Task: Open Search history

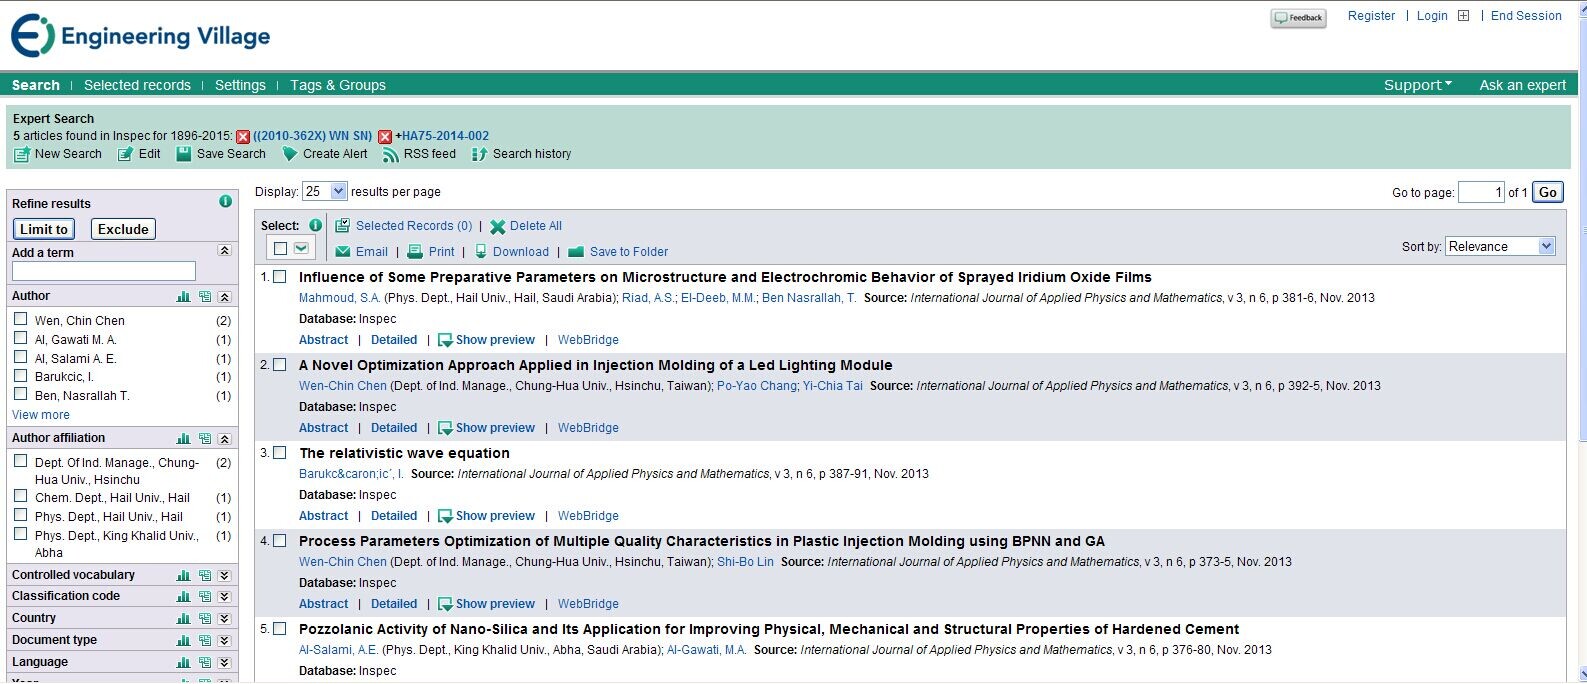Action: click(521, 154)
